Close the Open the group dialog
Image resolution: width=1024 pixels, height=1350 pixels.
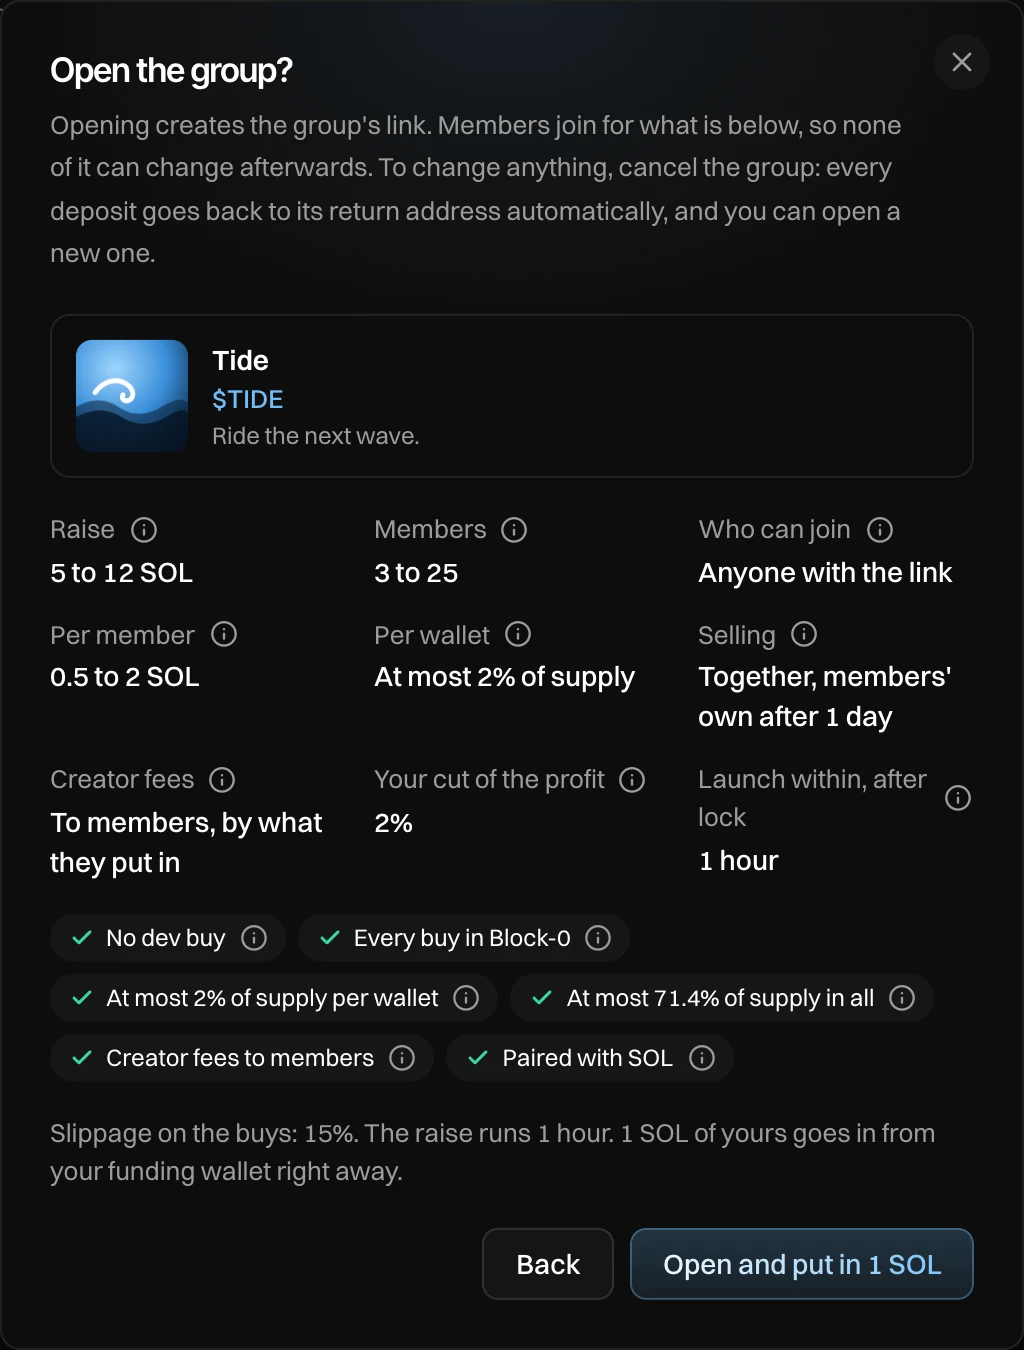pos(962,62)
